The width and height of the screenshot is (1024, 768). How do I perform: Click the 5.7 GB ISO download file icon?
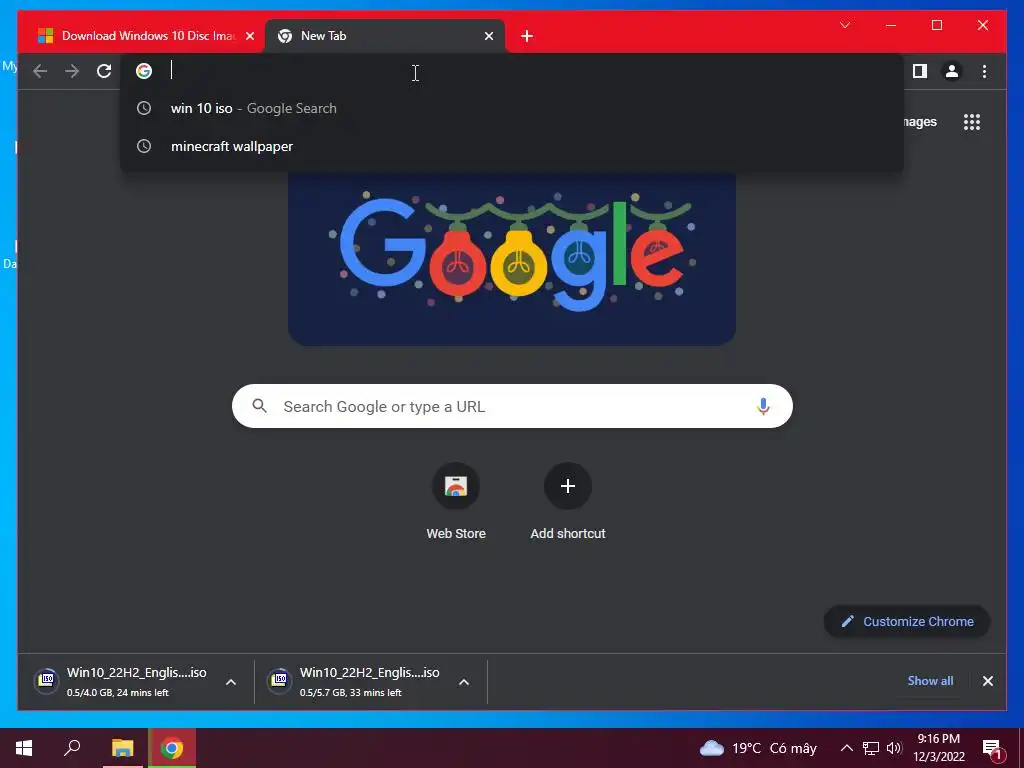280,681
